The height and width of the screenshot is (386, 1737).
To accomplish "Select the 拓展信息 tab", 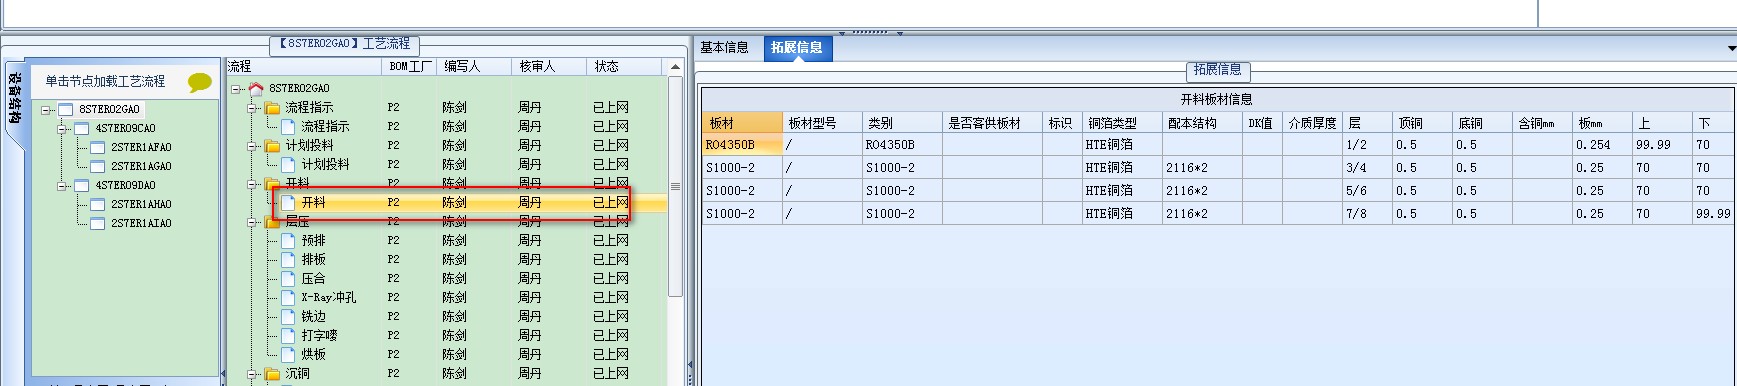I will 797,47.
